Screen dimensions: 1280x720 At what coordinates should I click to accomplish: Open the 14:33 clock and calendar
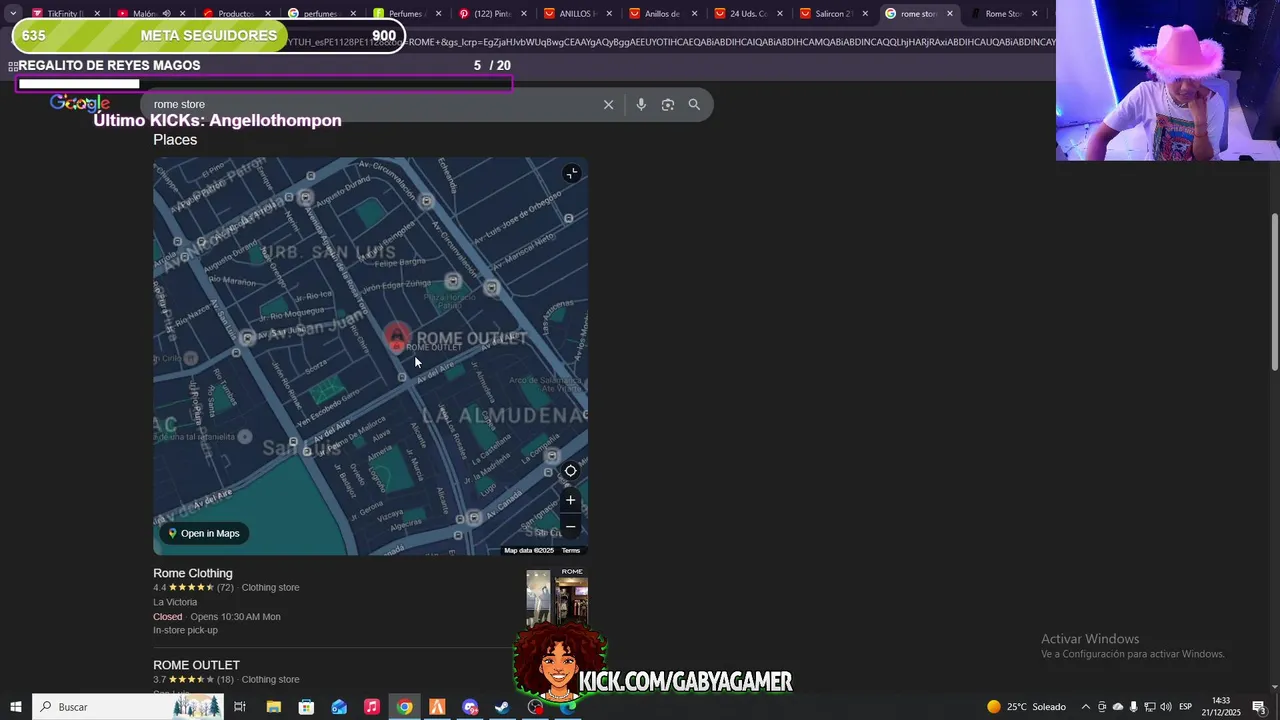(1221, 707)
